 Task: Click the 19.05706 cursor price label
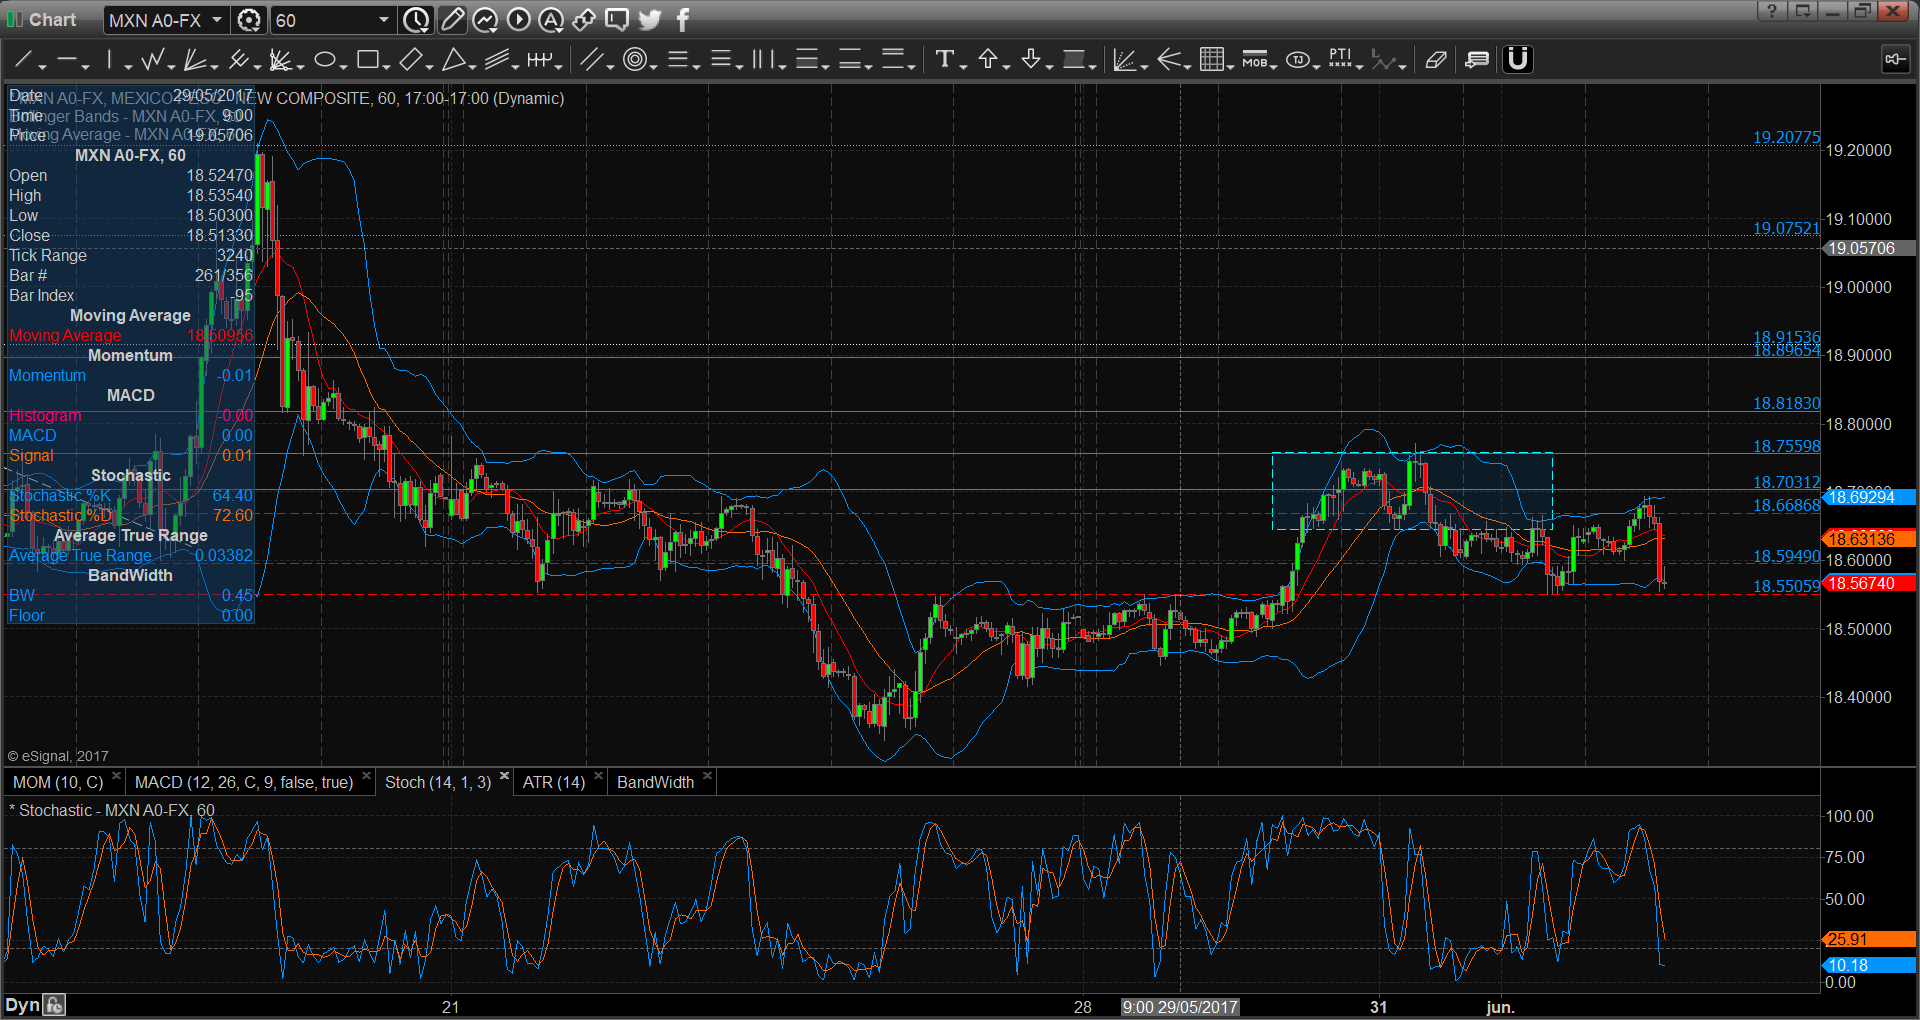(1868, 248)
